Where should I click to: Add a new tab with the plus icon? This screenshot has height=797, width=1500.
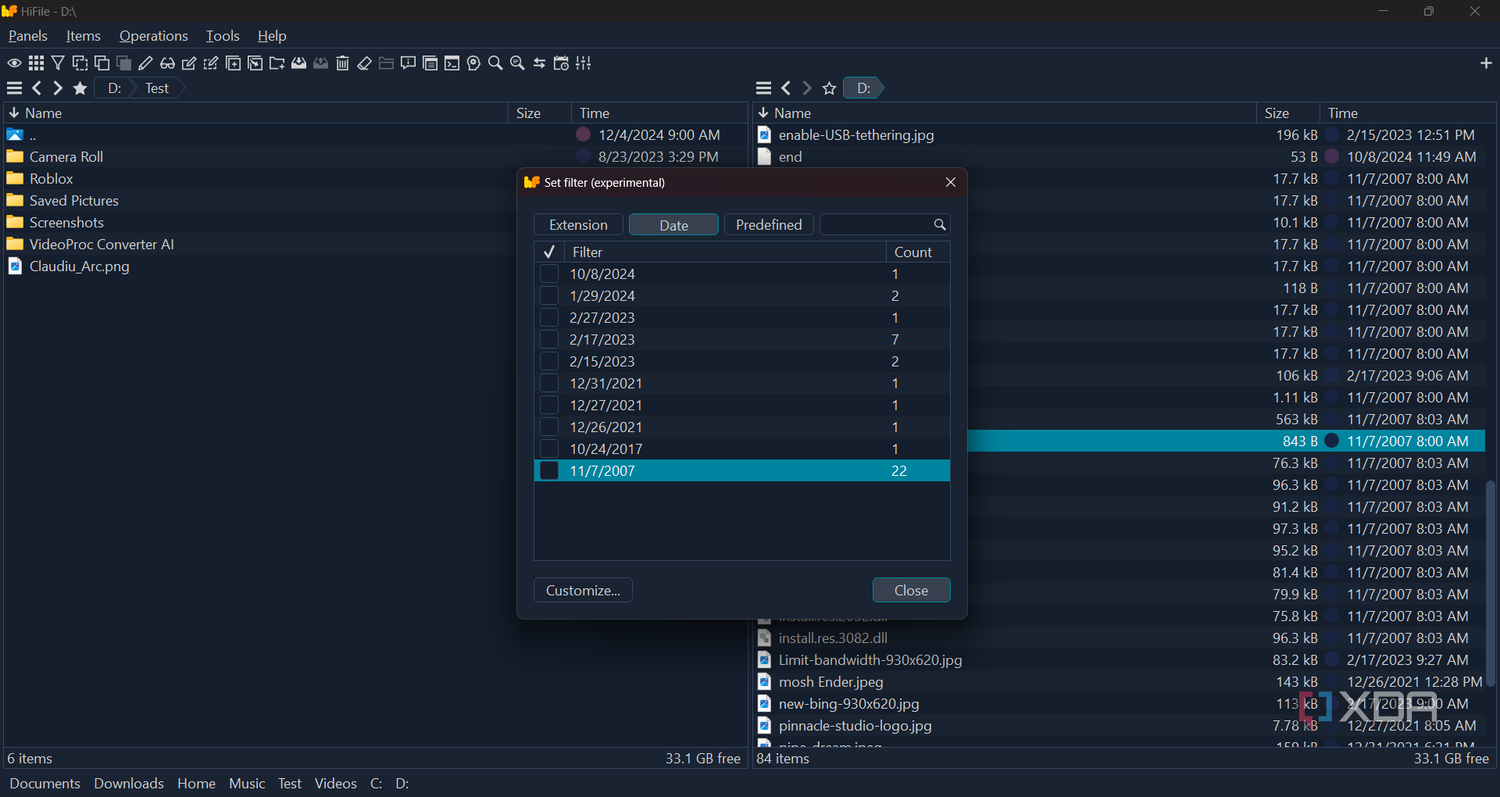(x=1485, y=63)
